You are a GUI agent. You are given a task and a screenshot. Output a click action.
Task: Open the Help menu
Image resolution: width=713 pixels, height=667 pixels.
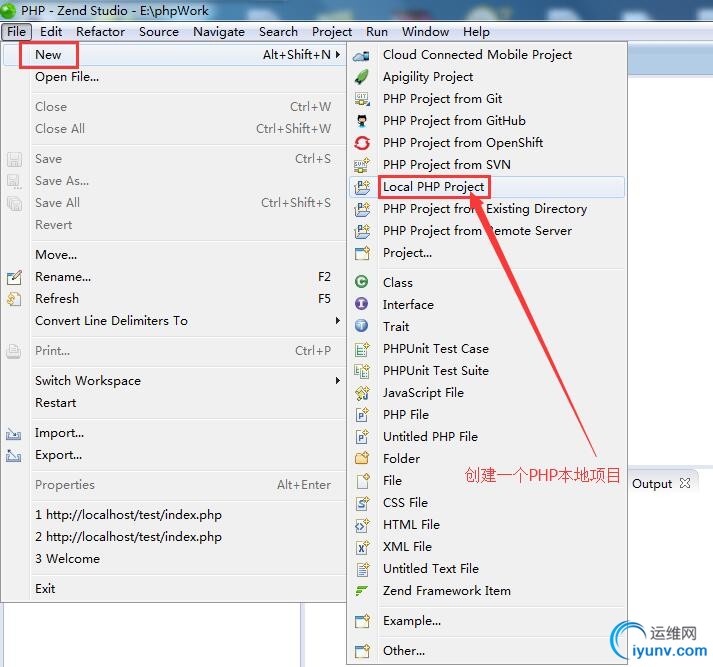pyautogui.click(x=477, y=32)
